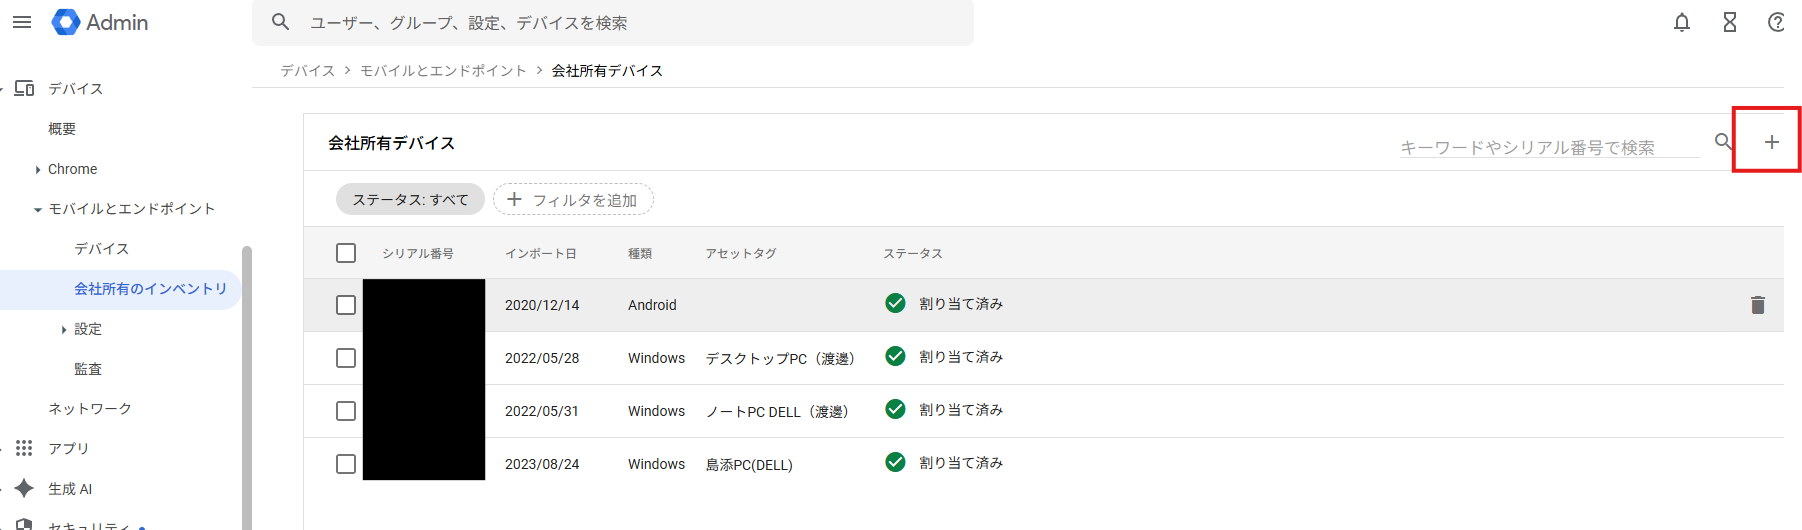Open the ステータス: すべて filter chip
Viewport: 1802px width, 530px height.
(x=410, y=200)
